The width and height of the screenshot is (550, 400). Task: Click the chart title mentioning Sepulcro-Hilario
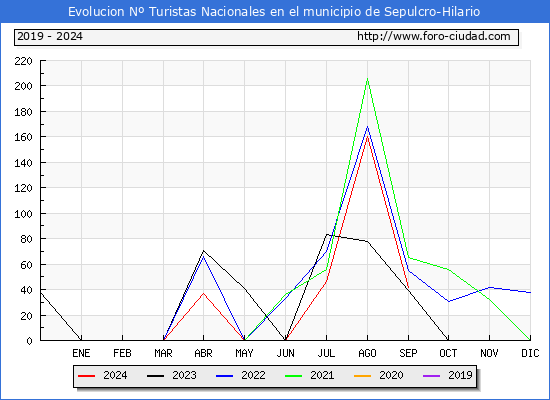[274, 12]
